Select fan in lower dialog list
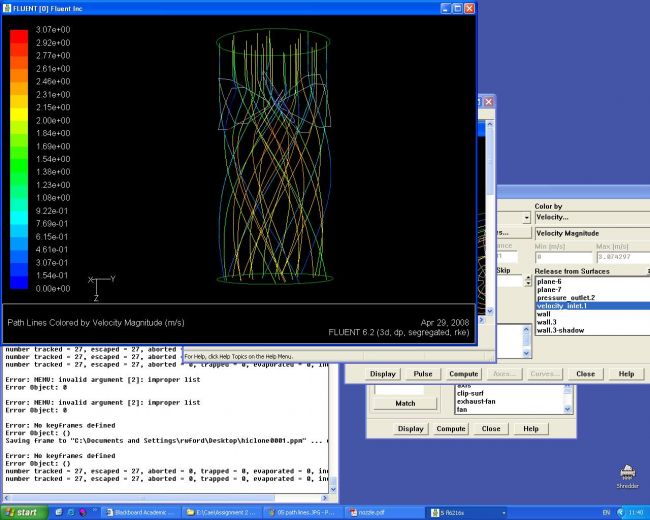The image size is (650, 520). 509,410
